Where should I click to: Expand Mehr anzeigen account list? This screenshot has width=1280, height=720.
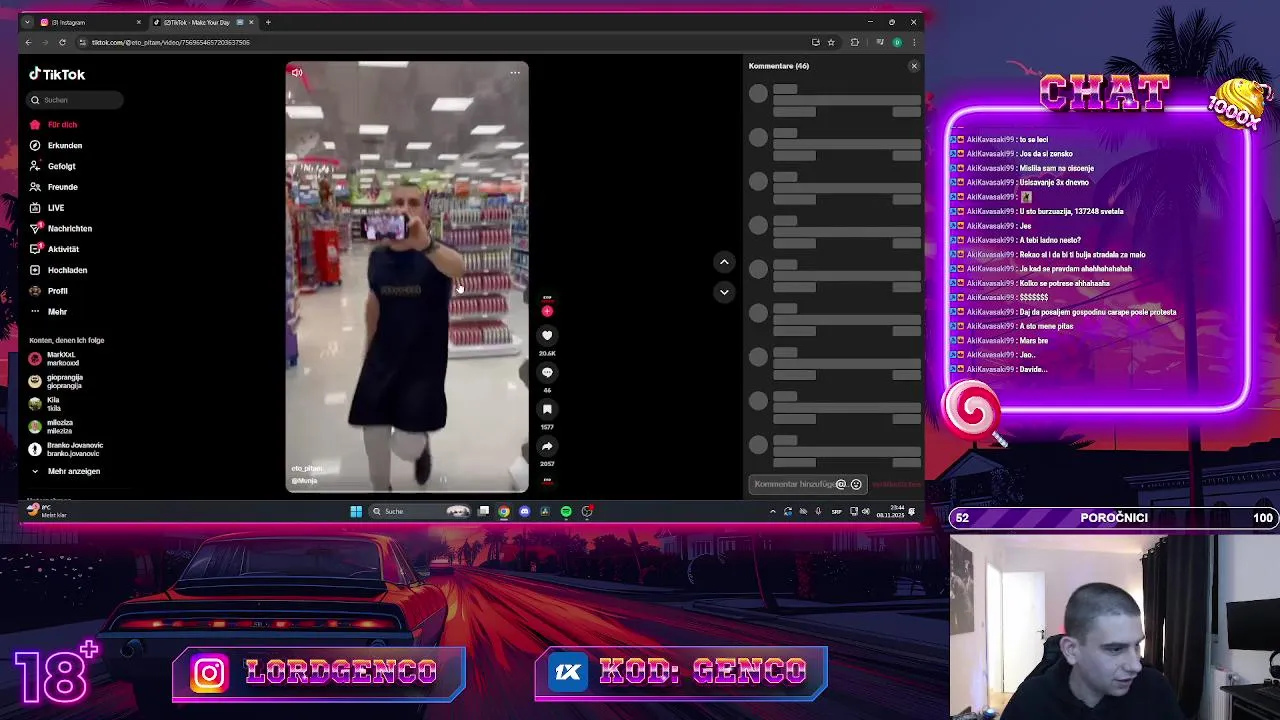click(73, 471)
